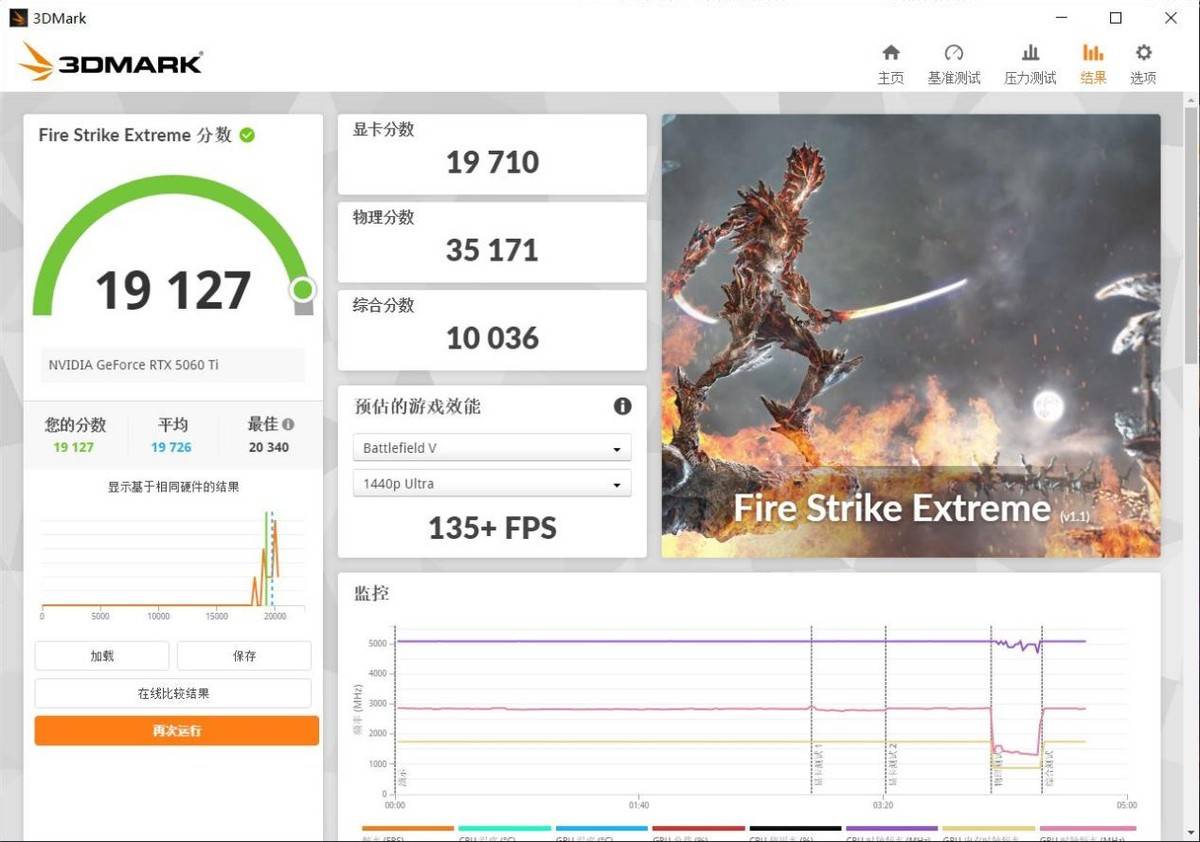The width and height of the screenshot is (1200, 842).
Task: Open 选项 settings gear icon
Action: (x=1143, y=64)
